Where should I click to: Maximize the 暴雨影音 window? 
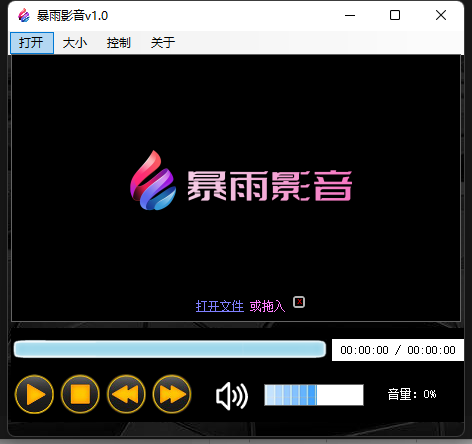tap(395, 15)
